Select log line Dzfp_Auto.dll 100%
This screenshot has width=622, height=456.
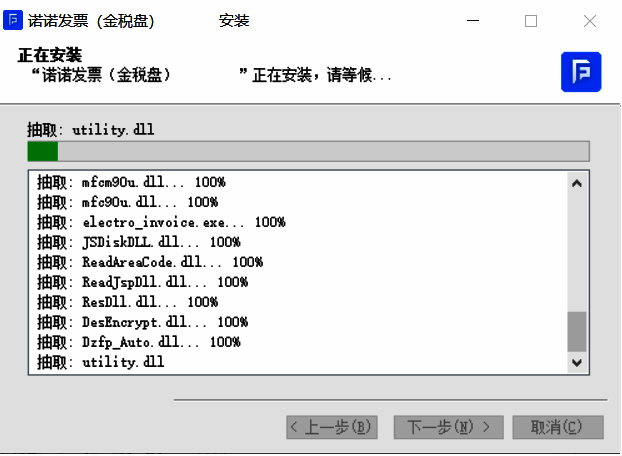(x=139, y=342)
